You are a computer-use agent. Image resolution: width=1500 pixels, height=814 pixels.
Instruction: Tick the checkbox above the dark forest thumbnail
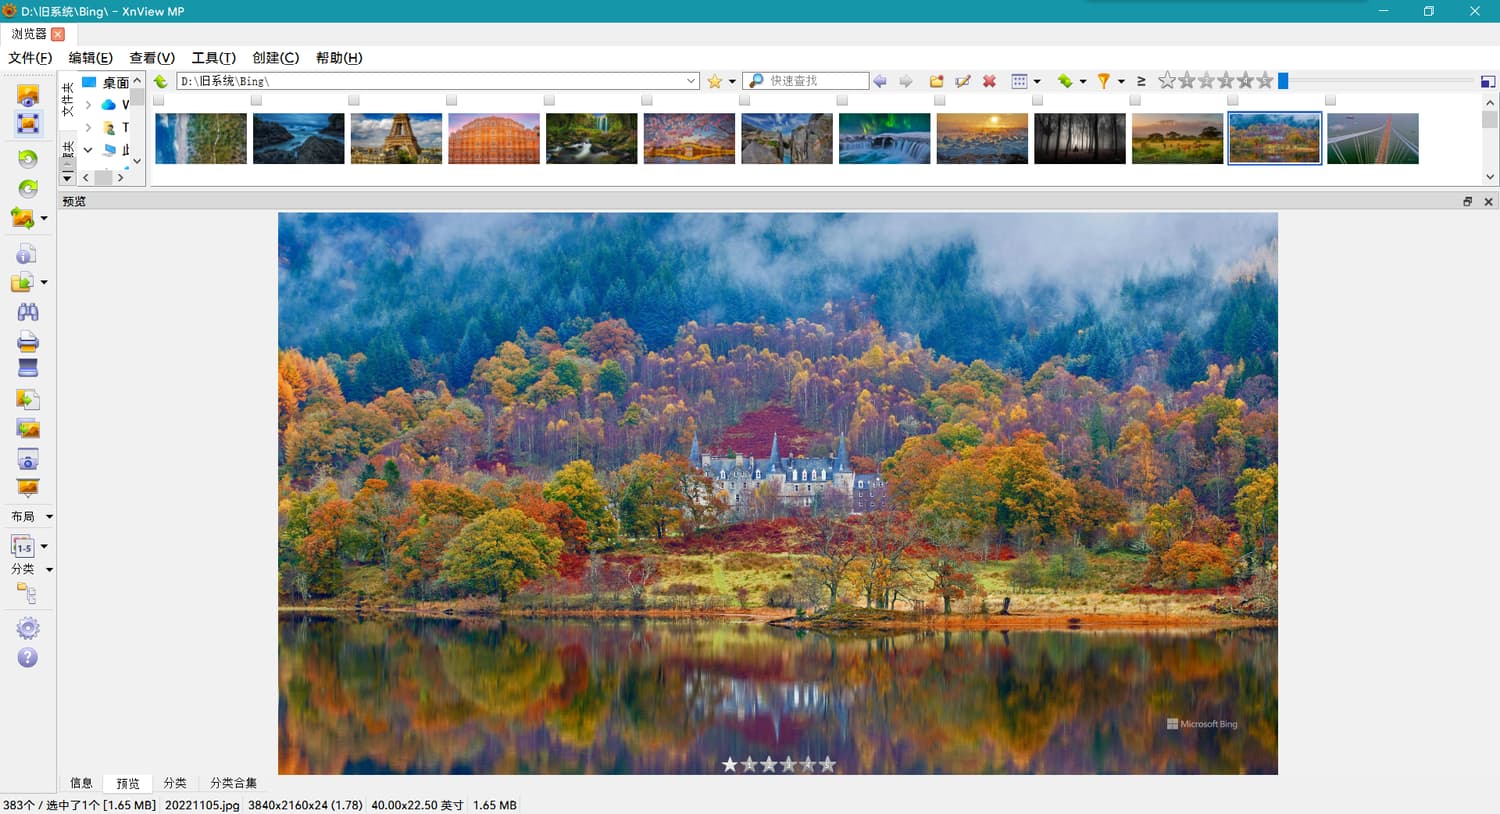1037,100
